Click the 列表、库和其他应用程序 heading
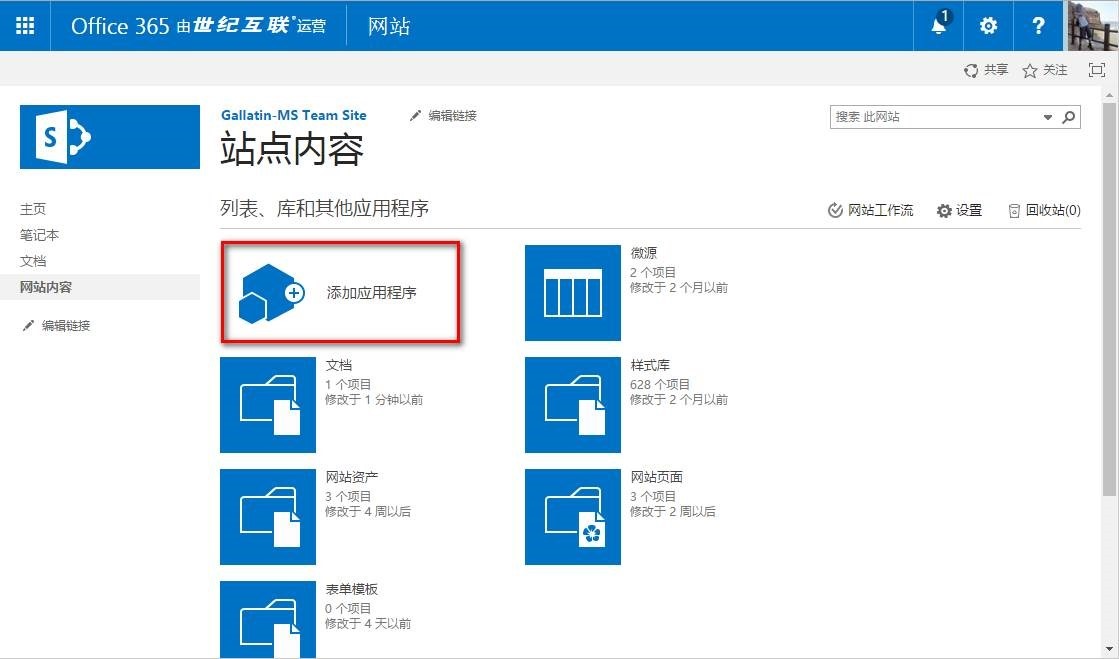This screenshot has height=659, width=1119. [x=324, y=208]
